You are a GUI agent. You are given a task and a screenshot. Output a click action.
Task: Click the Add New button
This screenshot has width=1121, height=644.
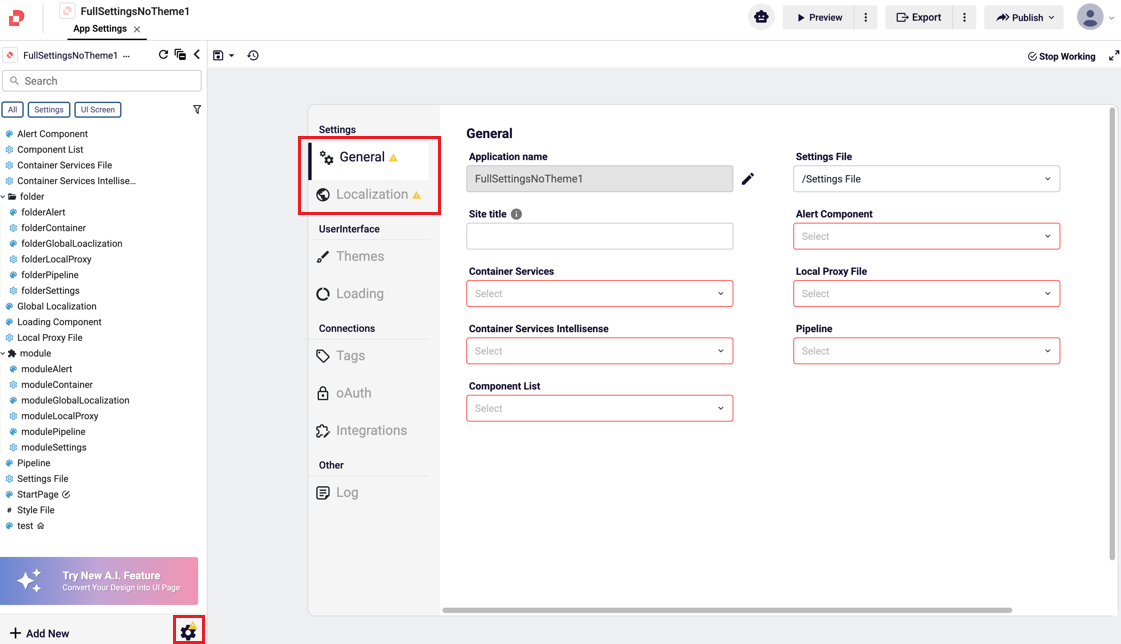tap(40, 633)
